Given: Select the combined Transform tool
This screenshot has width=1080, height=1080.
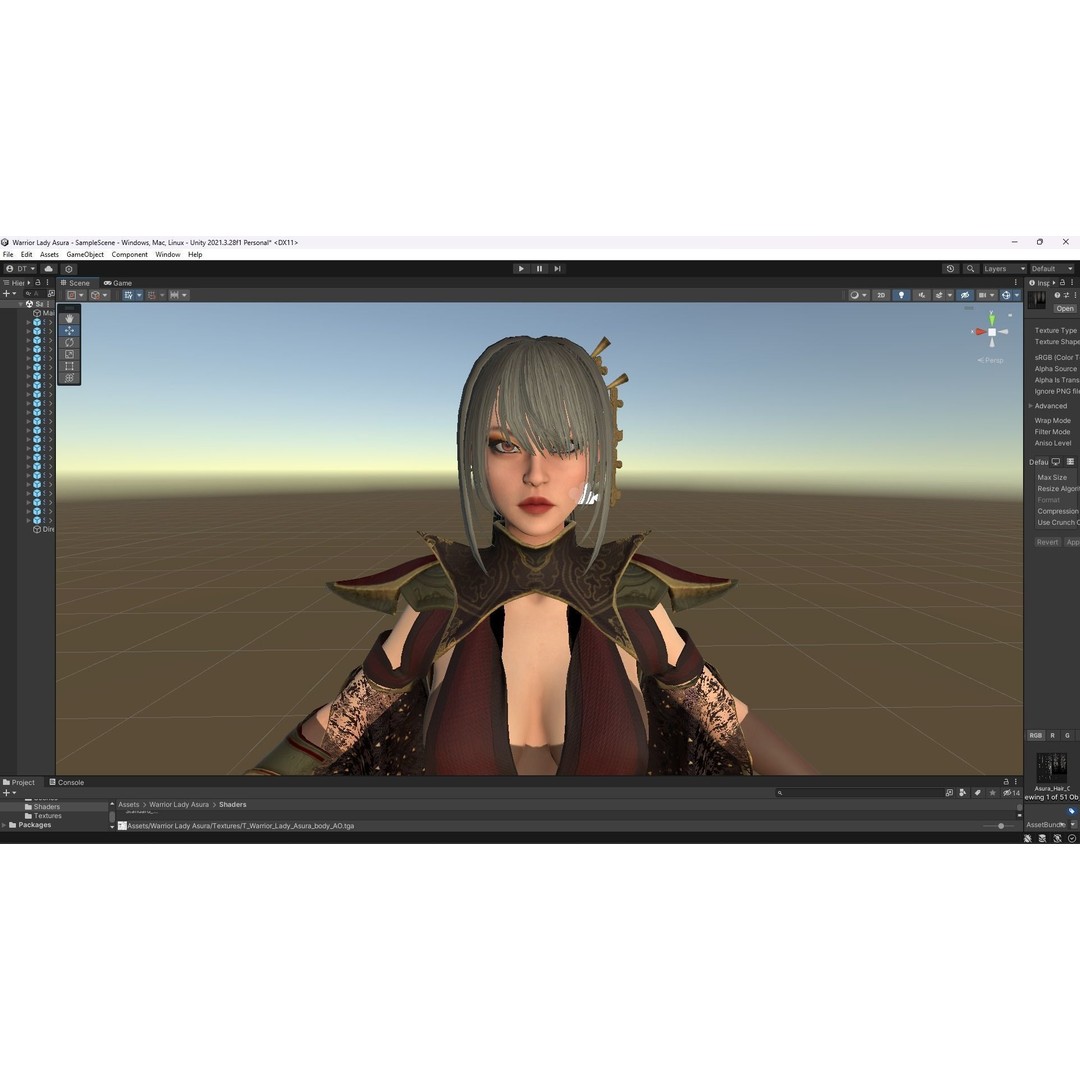Looking at the screenshot, I should click(x=69, y=377).
